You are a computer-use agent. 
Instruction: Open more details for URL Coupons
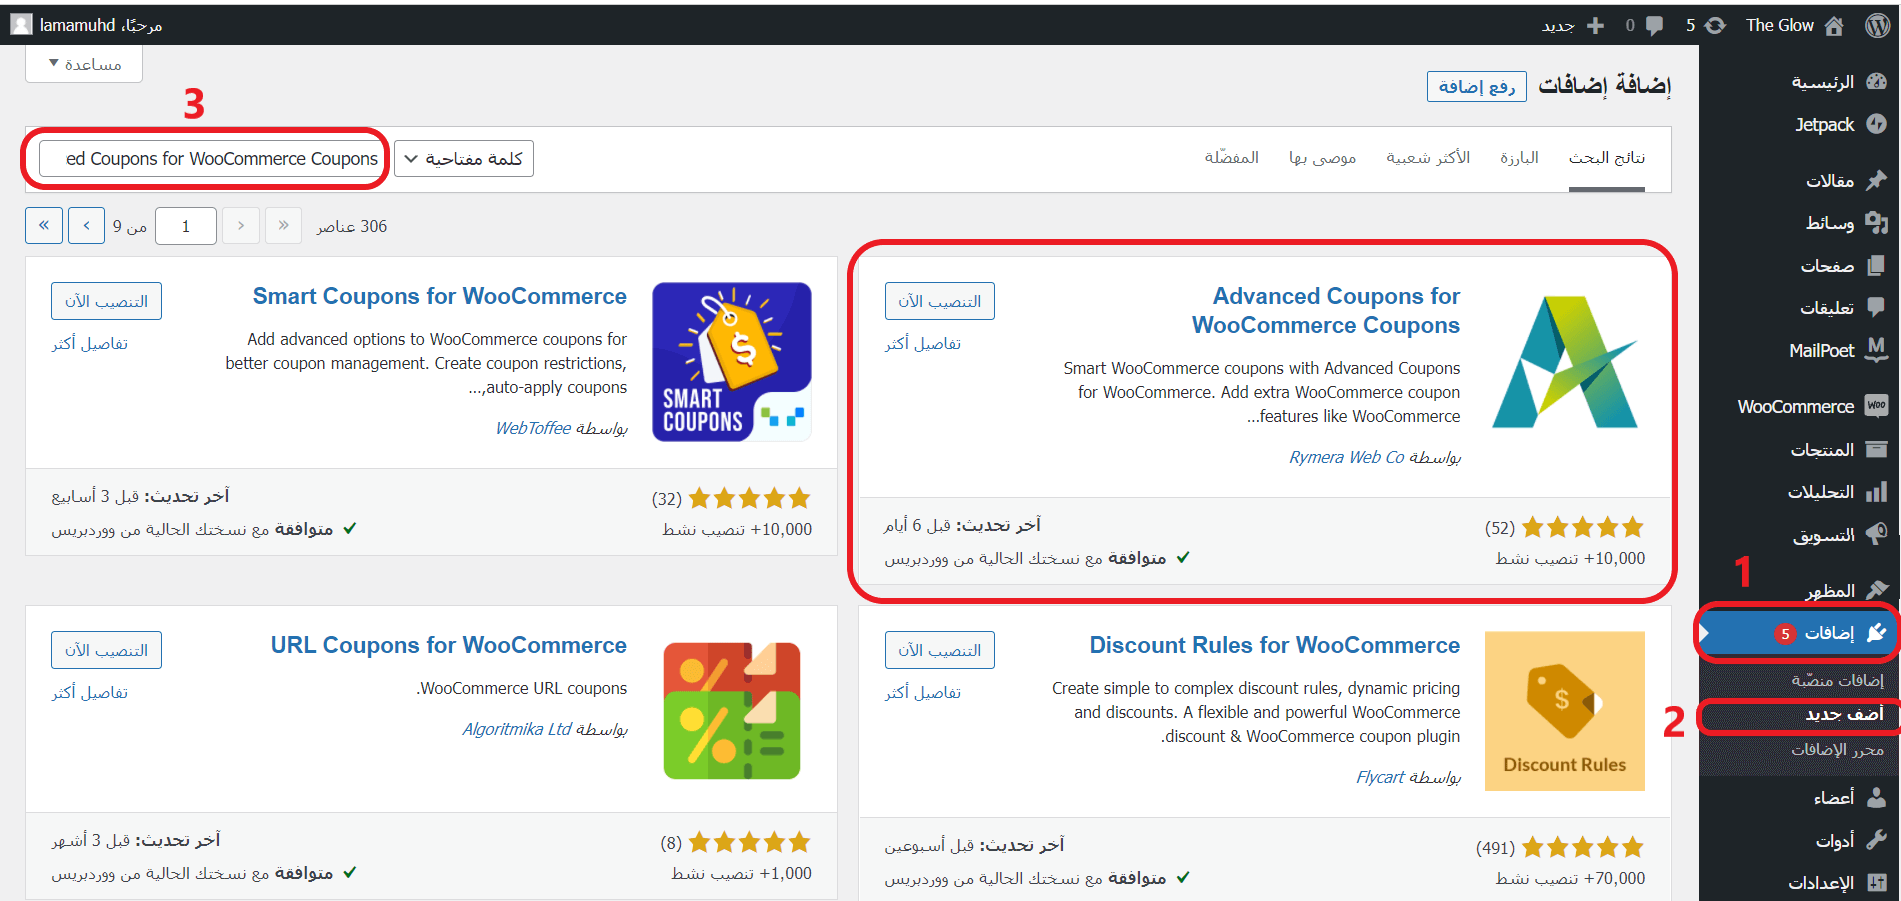[90, 693]
